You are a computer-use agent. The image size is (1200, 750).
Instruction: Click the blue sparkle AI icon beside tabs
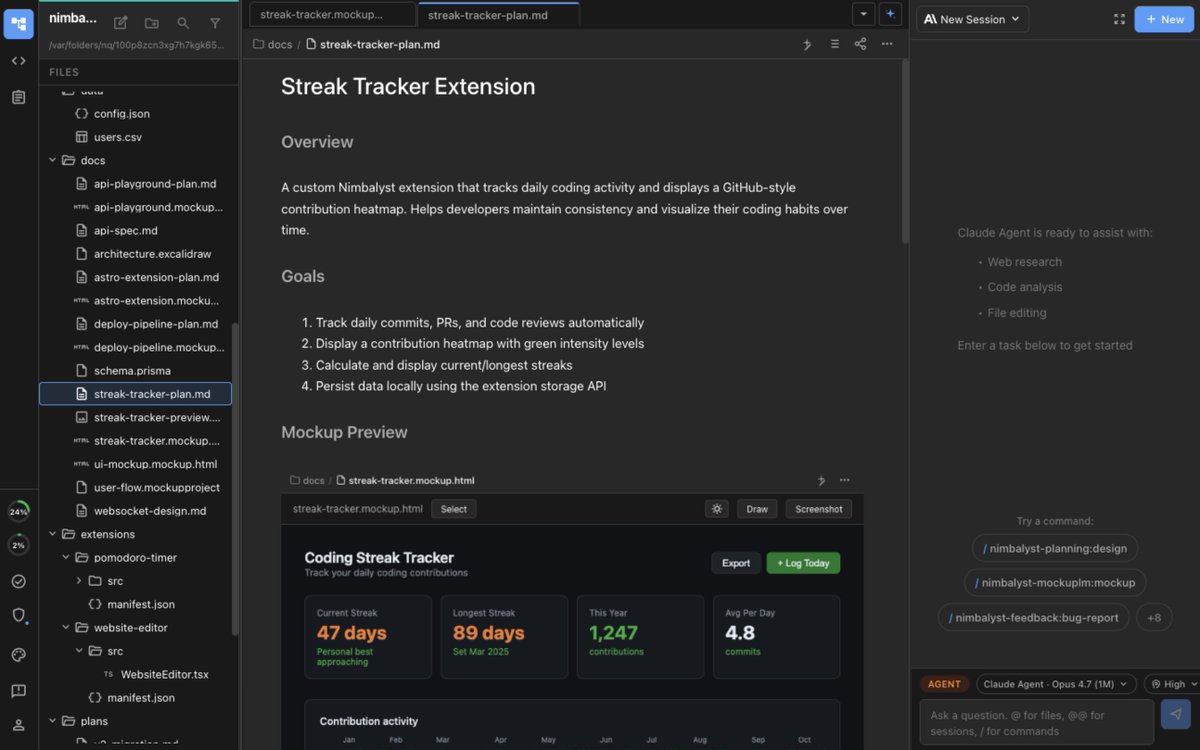890,14
